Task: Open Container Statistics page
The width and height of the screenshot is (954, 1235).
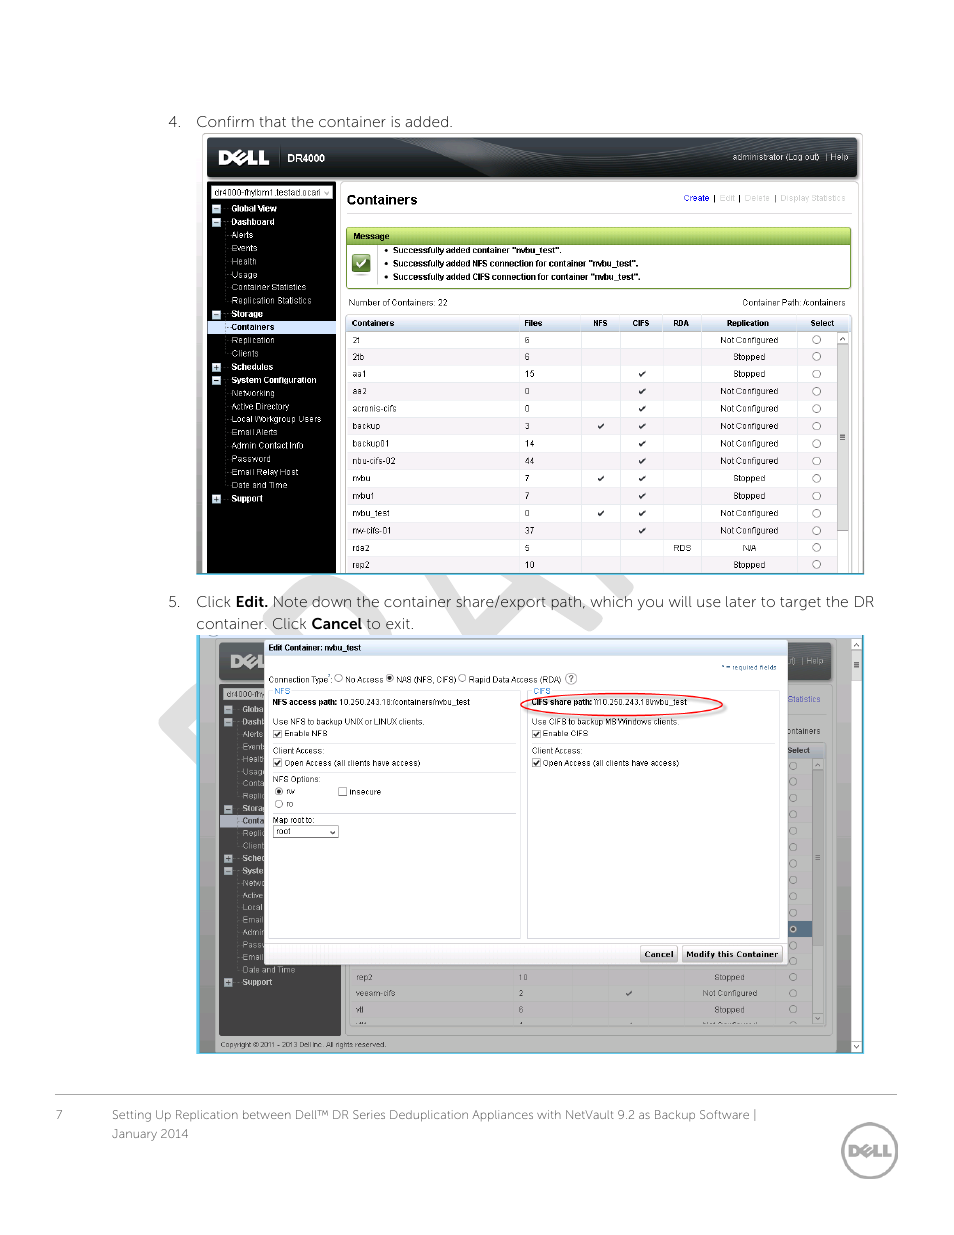Action: coord(269,287)
